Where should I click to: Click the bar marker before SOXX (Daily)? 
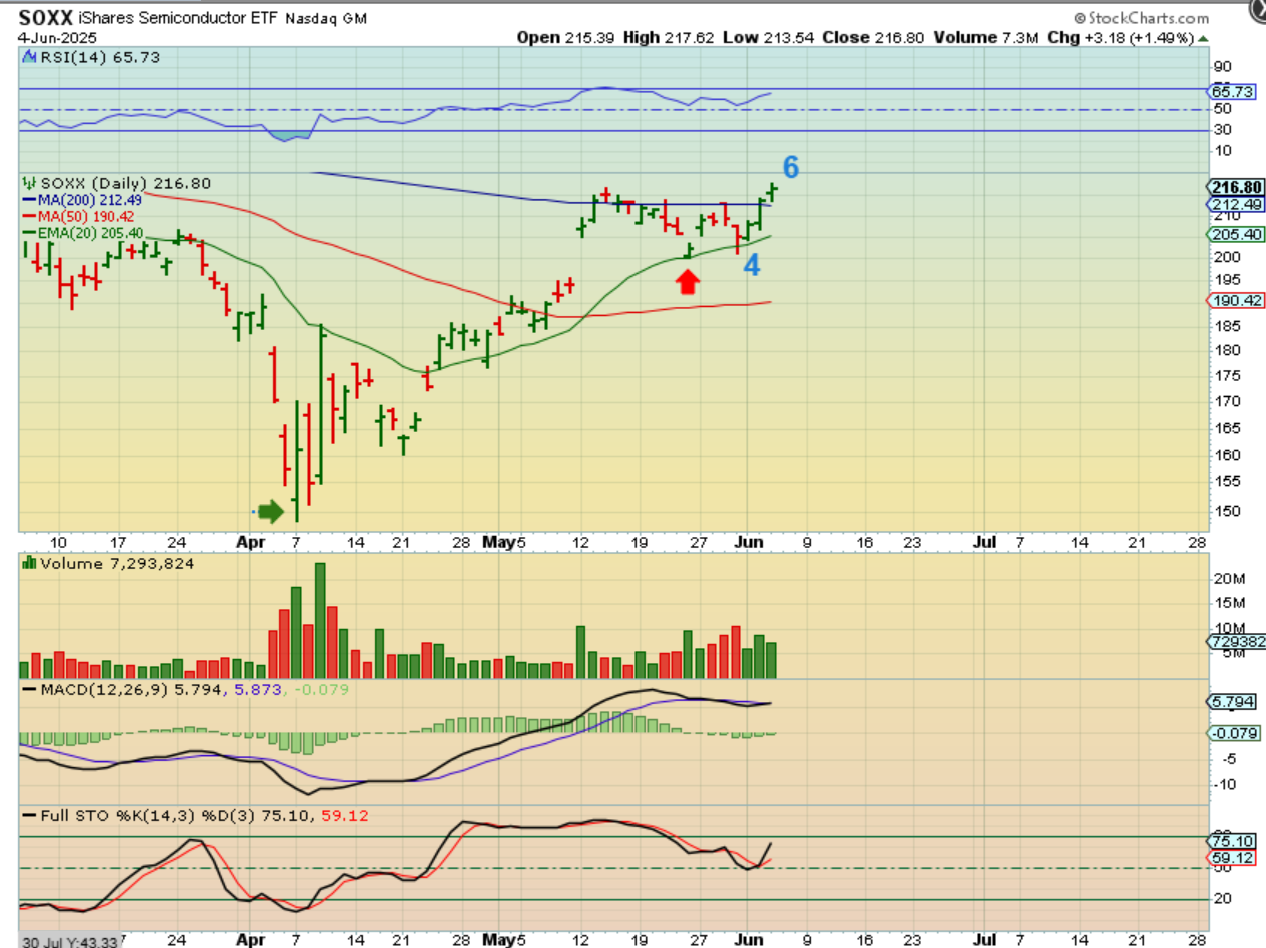(x=29, y=184)
